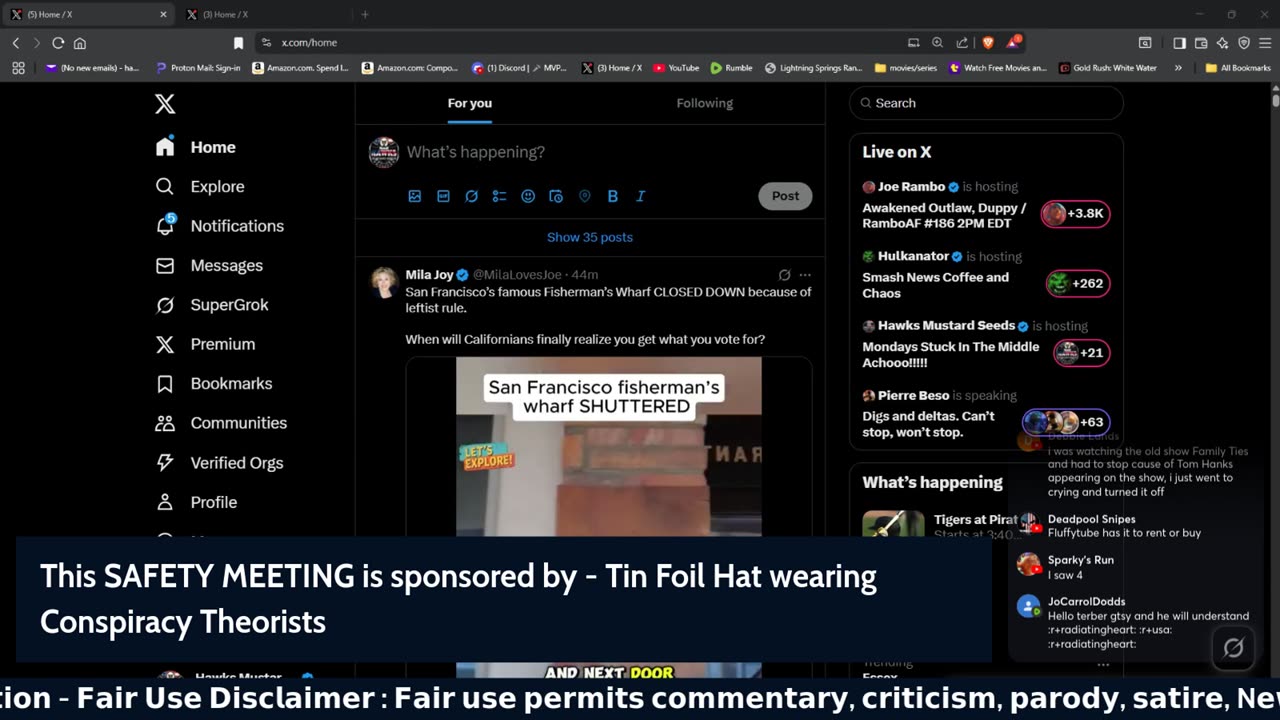Toggle italic text in composer
The height and width of the screenshot is (720, 1280).
click(x=641, y=196)
